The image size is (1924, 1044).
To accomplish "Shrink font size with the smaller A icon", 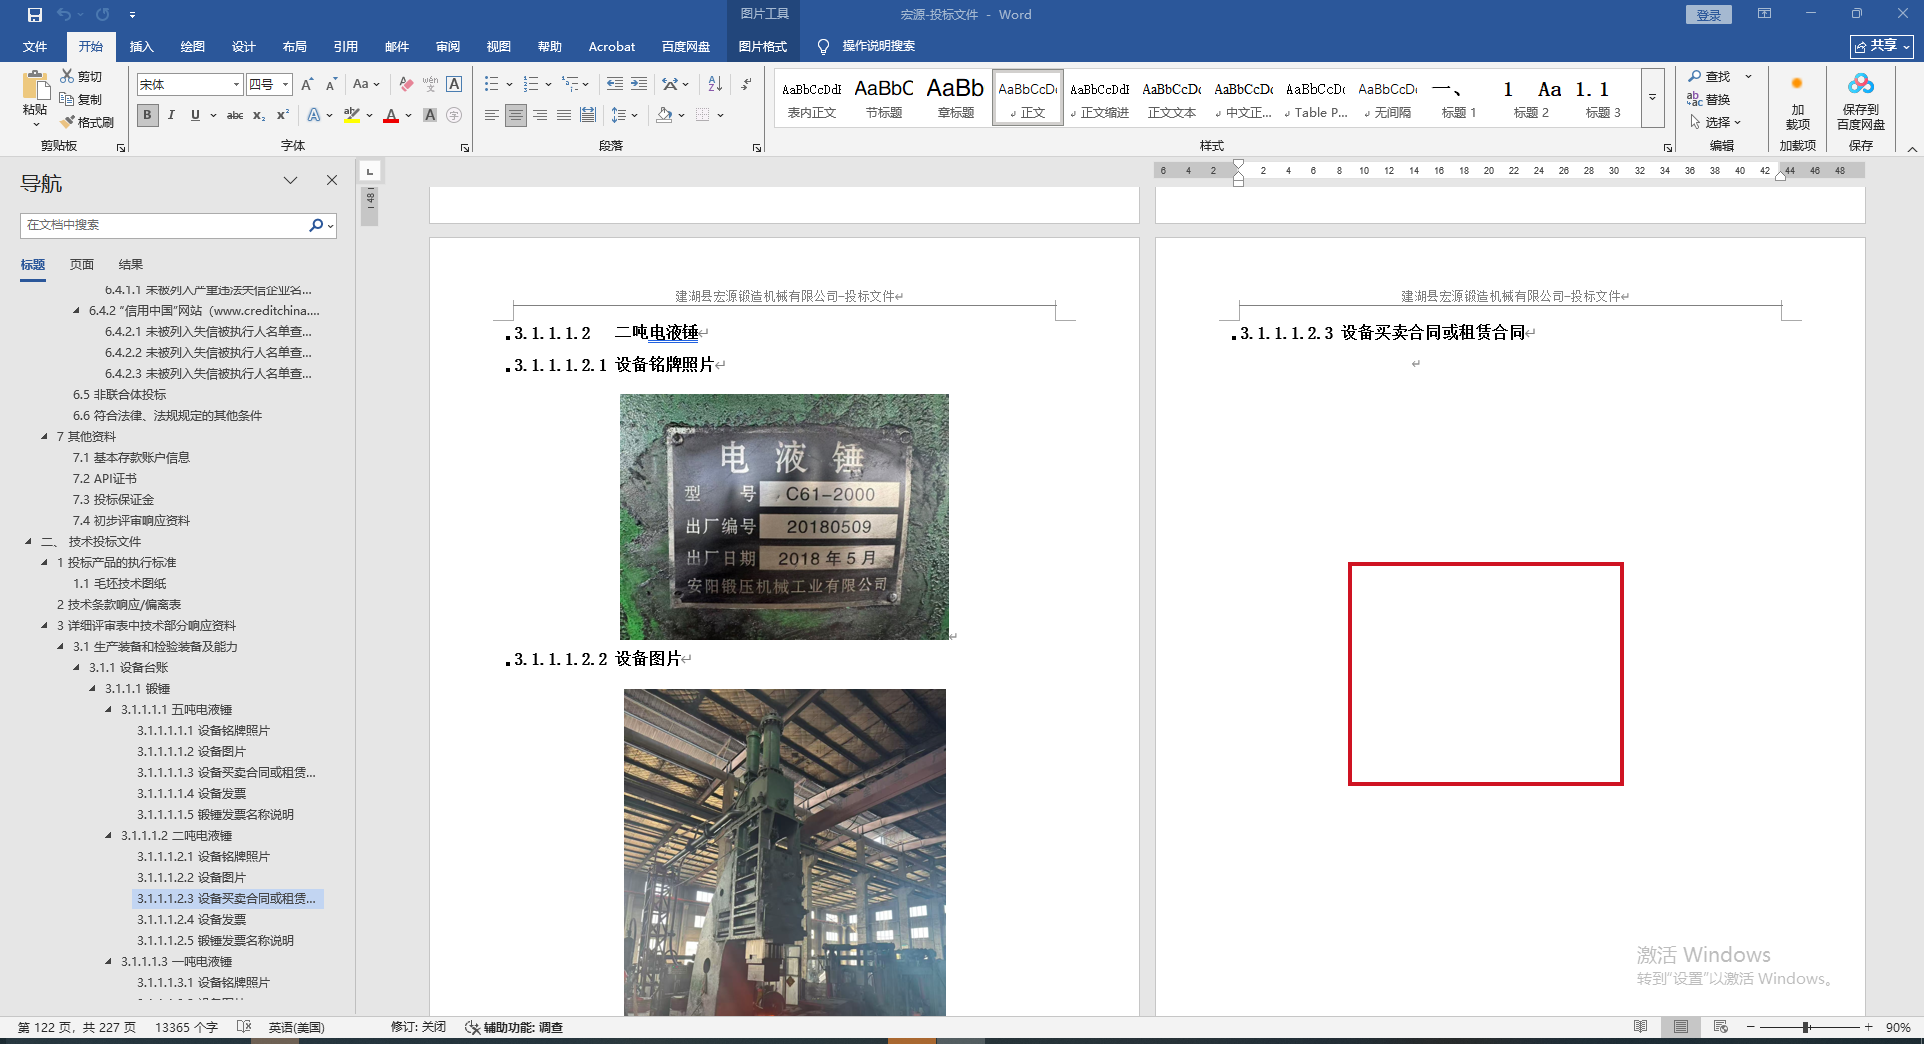I will (x=331, y=85).
